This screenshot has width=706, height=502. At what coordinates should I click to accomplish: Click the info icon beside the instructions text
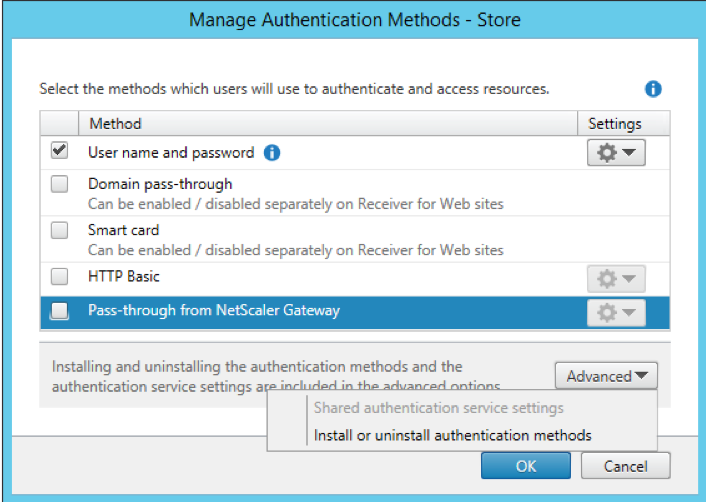pos(653,89)
